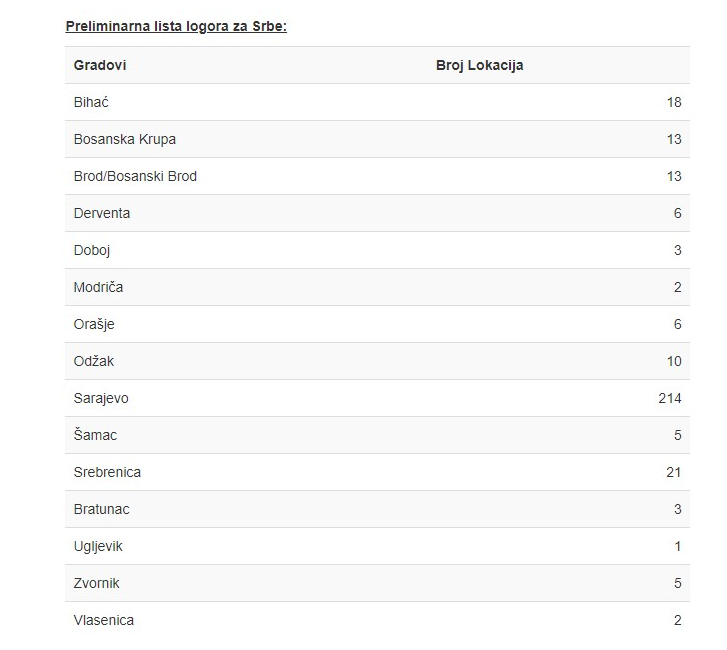Click the Brod/Bosanski Brod city name
727x650 pixels.
tap(135, 176)
